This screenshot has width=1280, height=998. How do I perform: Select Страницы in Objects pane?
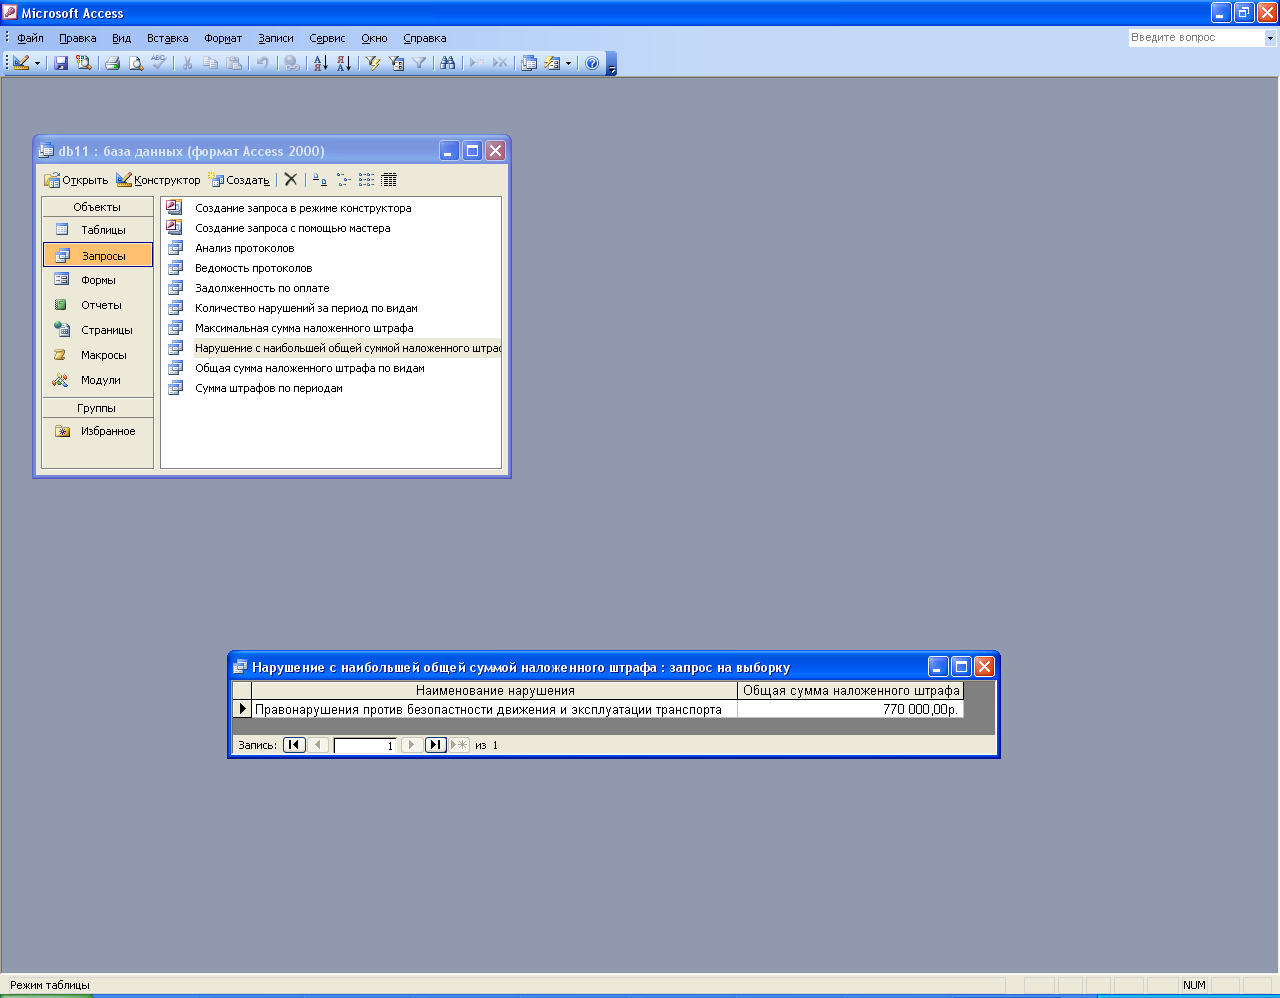click(98, 330)
